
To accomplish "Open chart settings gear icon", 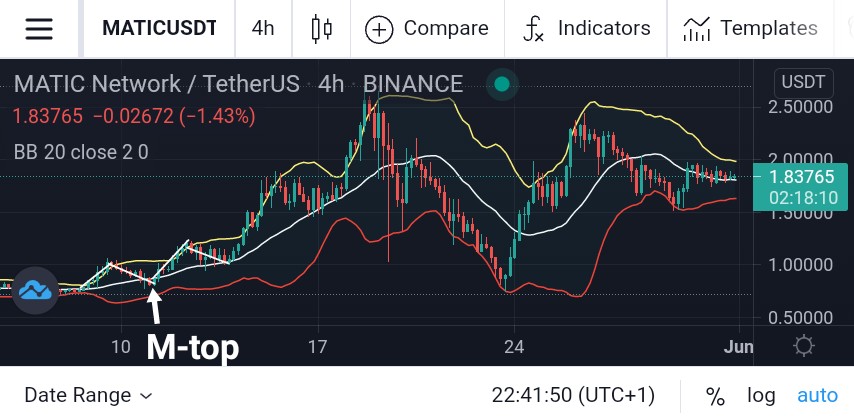I will click(804, 346).
